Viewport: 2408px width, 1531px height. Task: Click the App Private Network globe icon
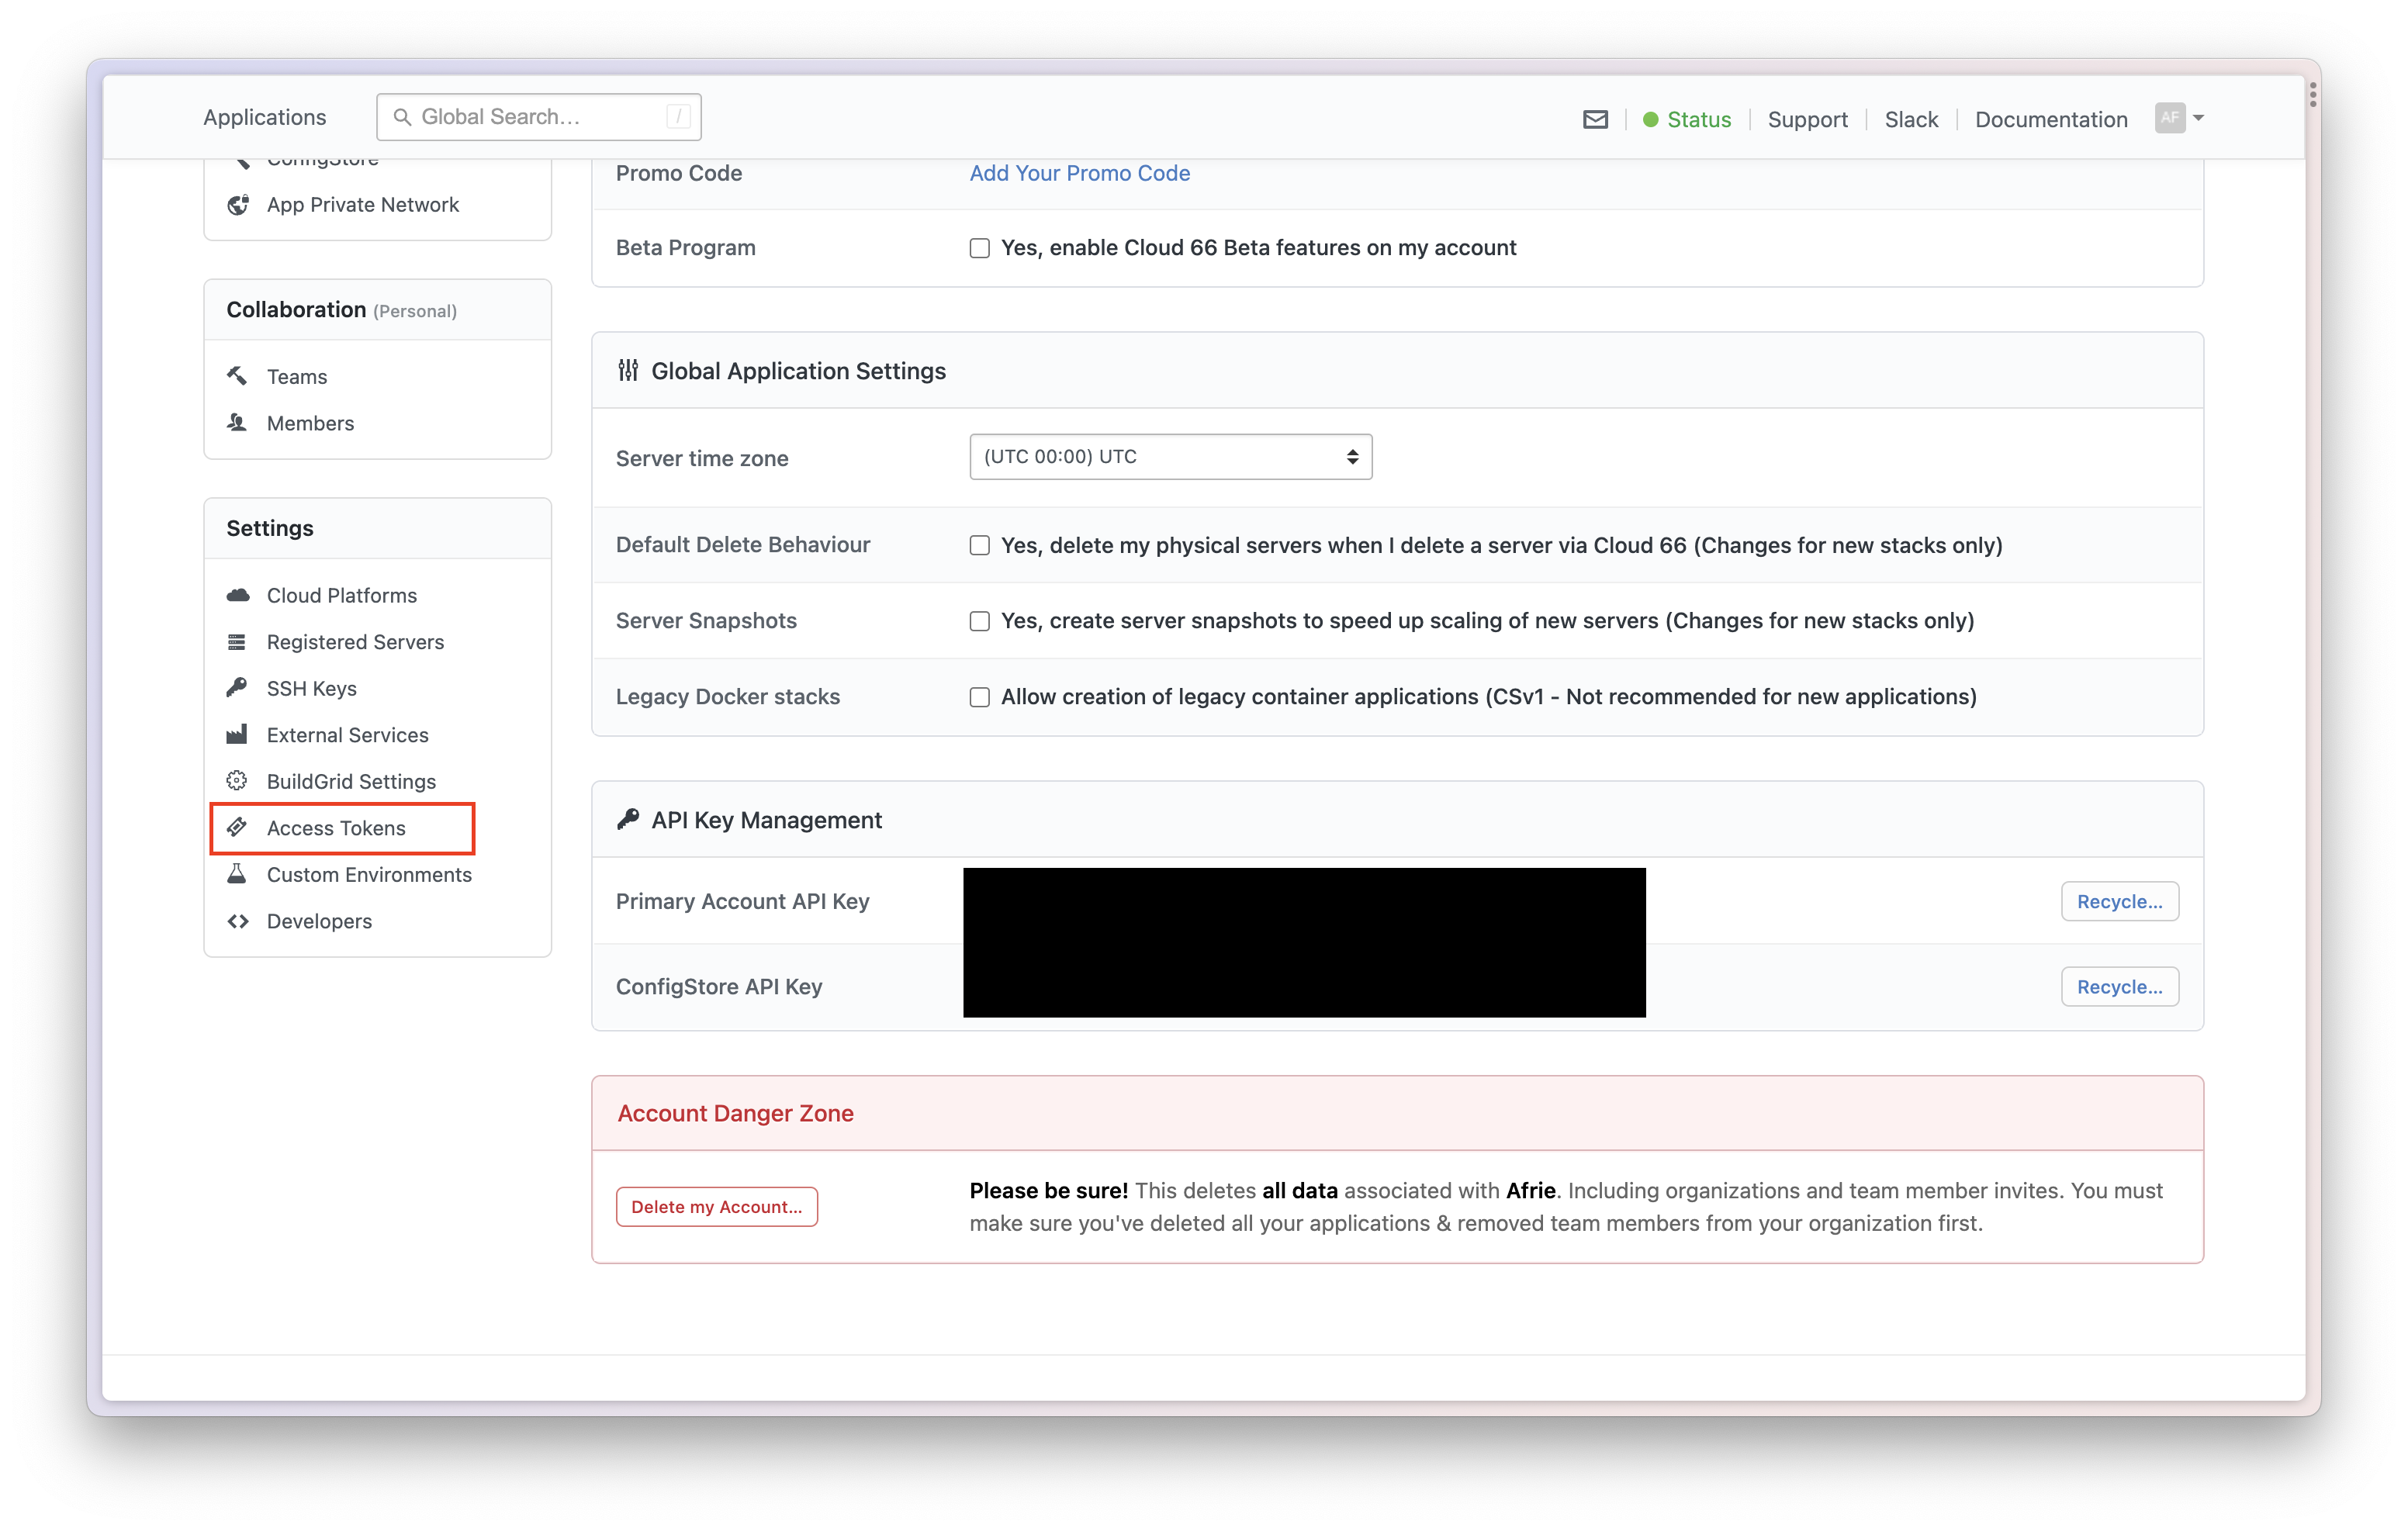pyautogui.click(x=238, y=205)
